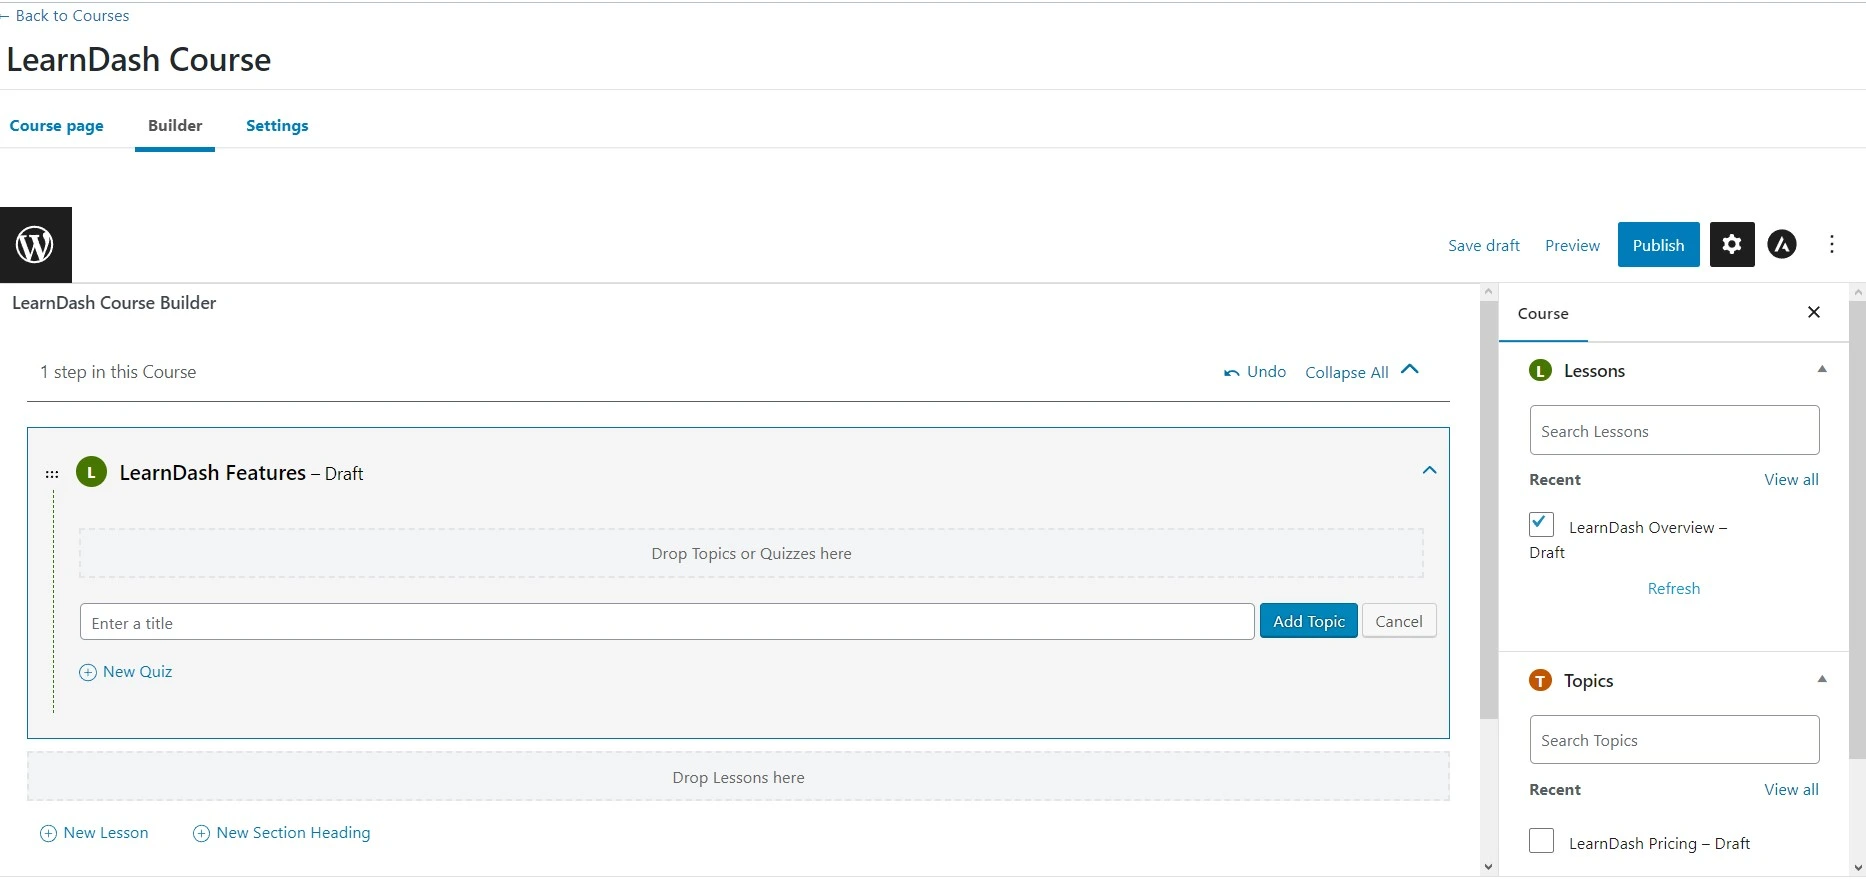Collapse the Lessons sidebar section
Viewport: 1866px width, 887px height.
pos(1822,369)
